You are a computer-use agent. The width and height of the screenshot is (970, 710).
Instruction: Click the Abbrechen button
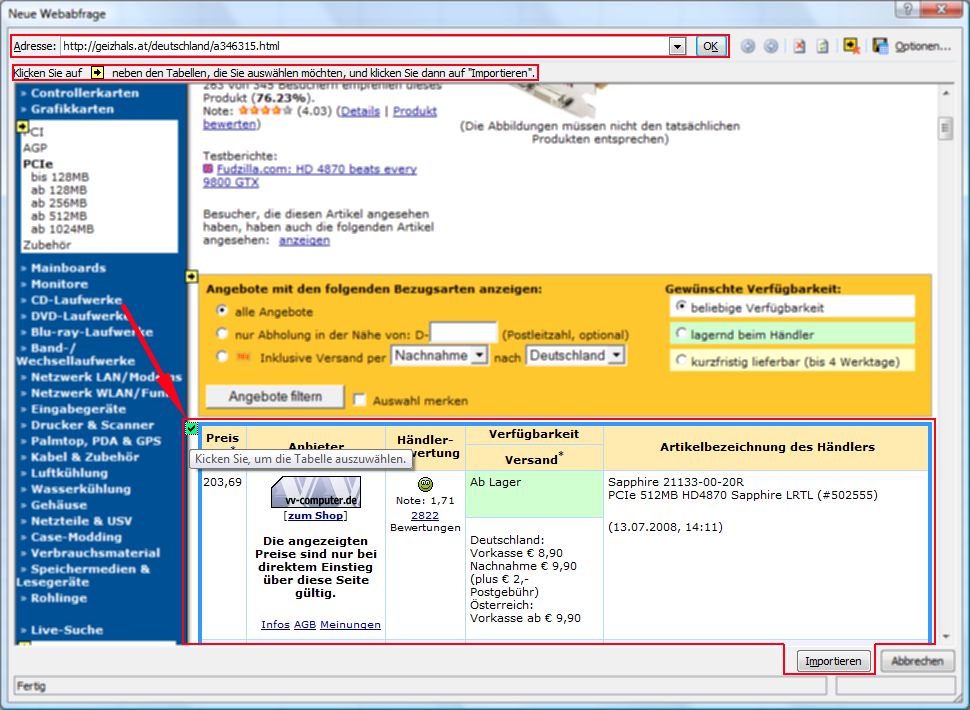click(x=917, y=661)
